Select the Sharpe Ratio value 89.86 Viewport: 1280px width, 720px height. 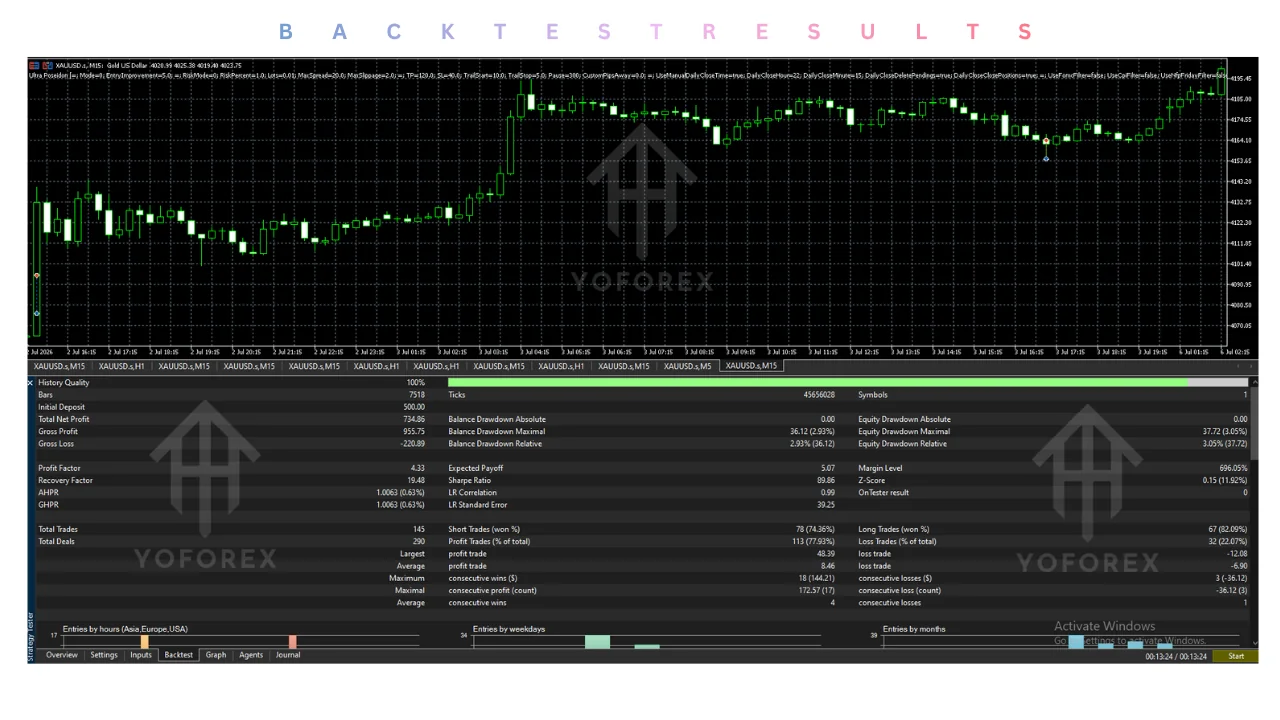click(x=825, y=480)
